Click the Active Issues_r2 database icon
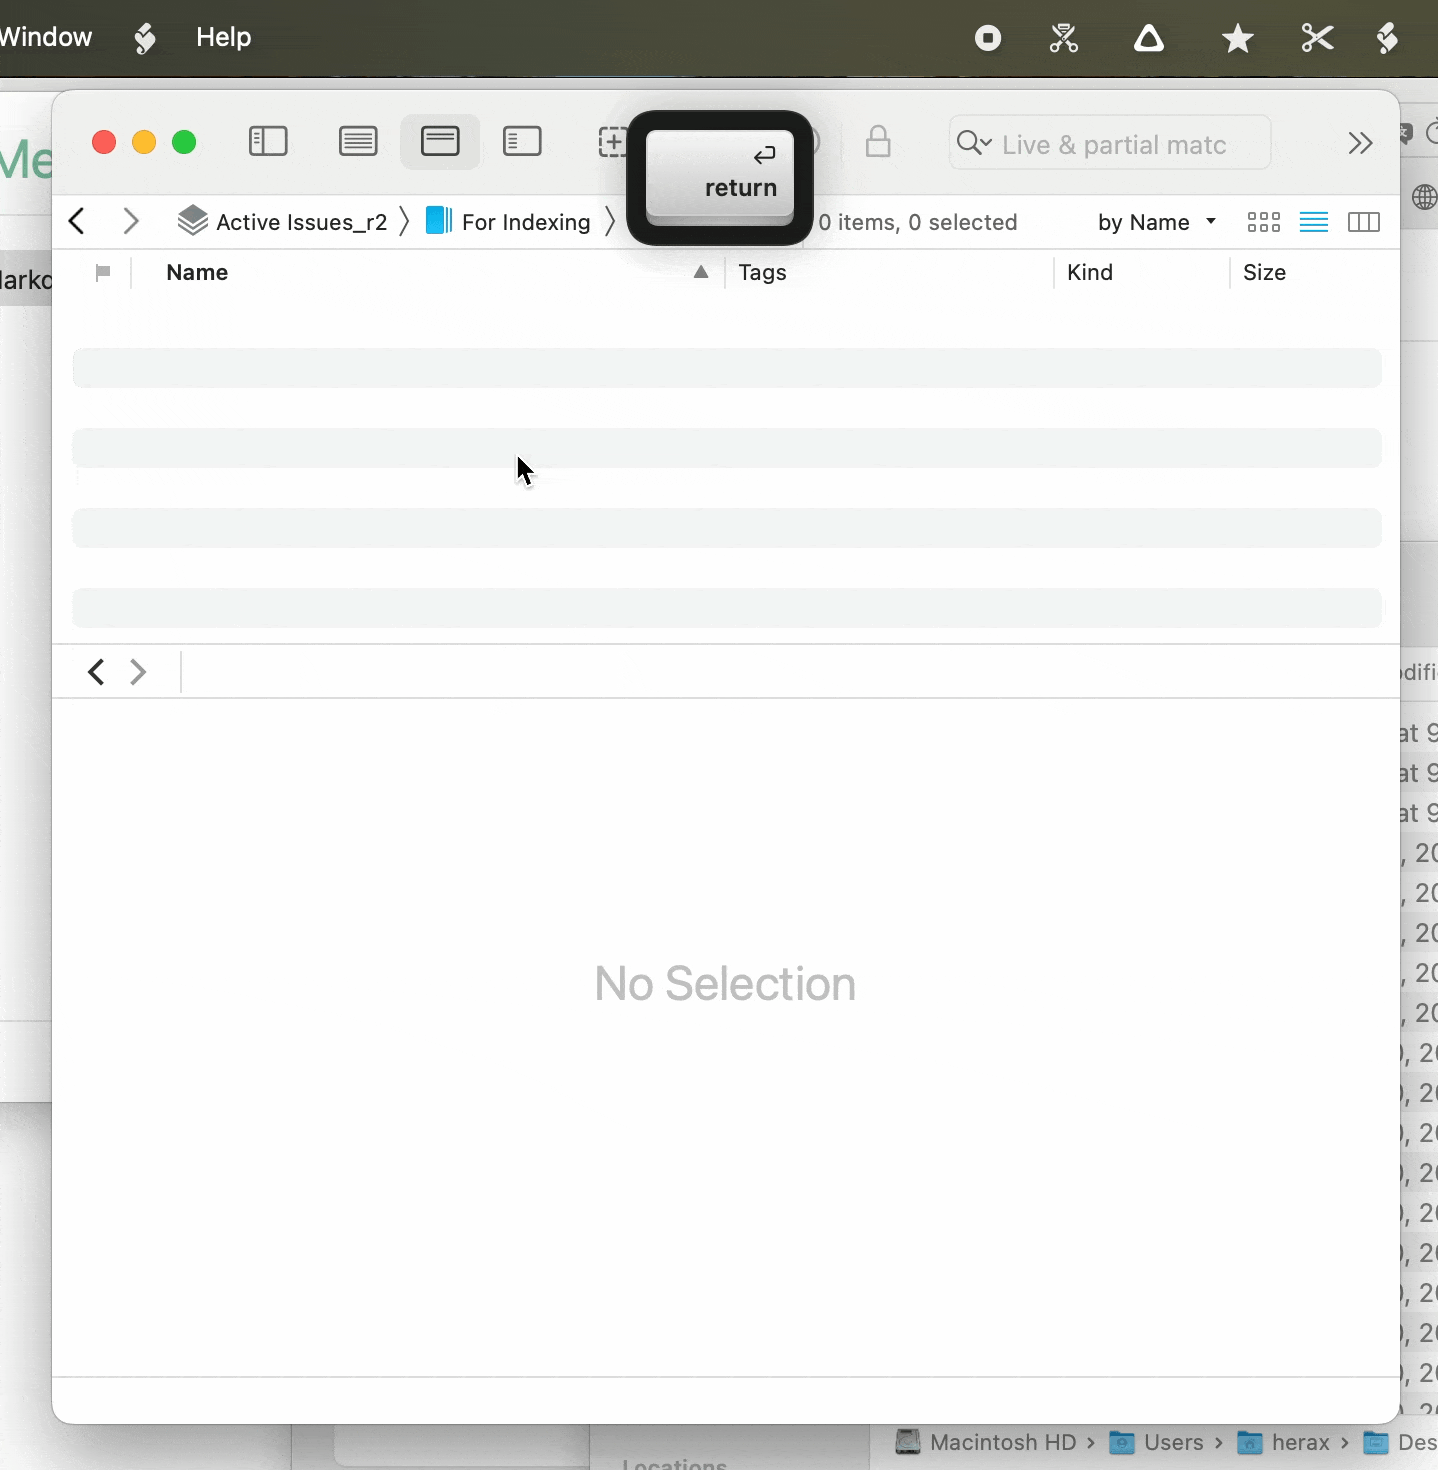This screenshot has width=1438, height=1470. pyautogui.click(x=190, y=221)
